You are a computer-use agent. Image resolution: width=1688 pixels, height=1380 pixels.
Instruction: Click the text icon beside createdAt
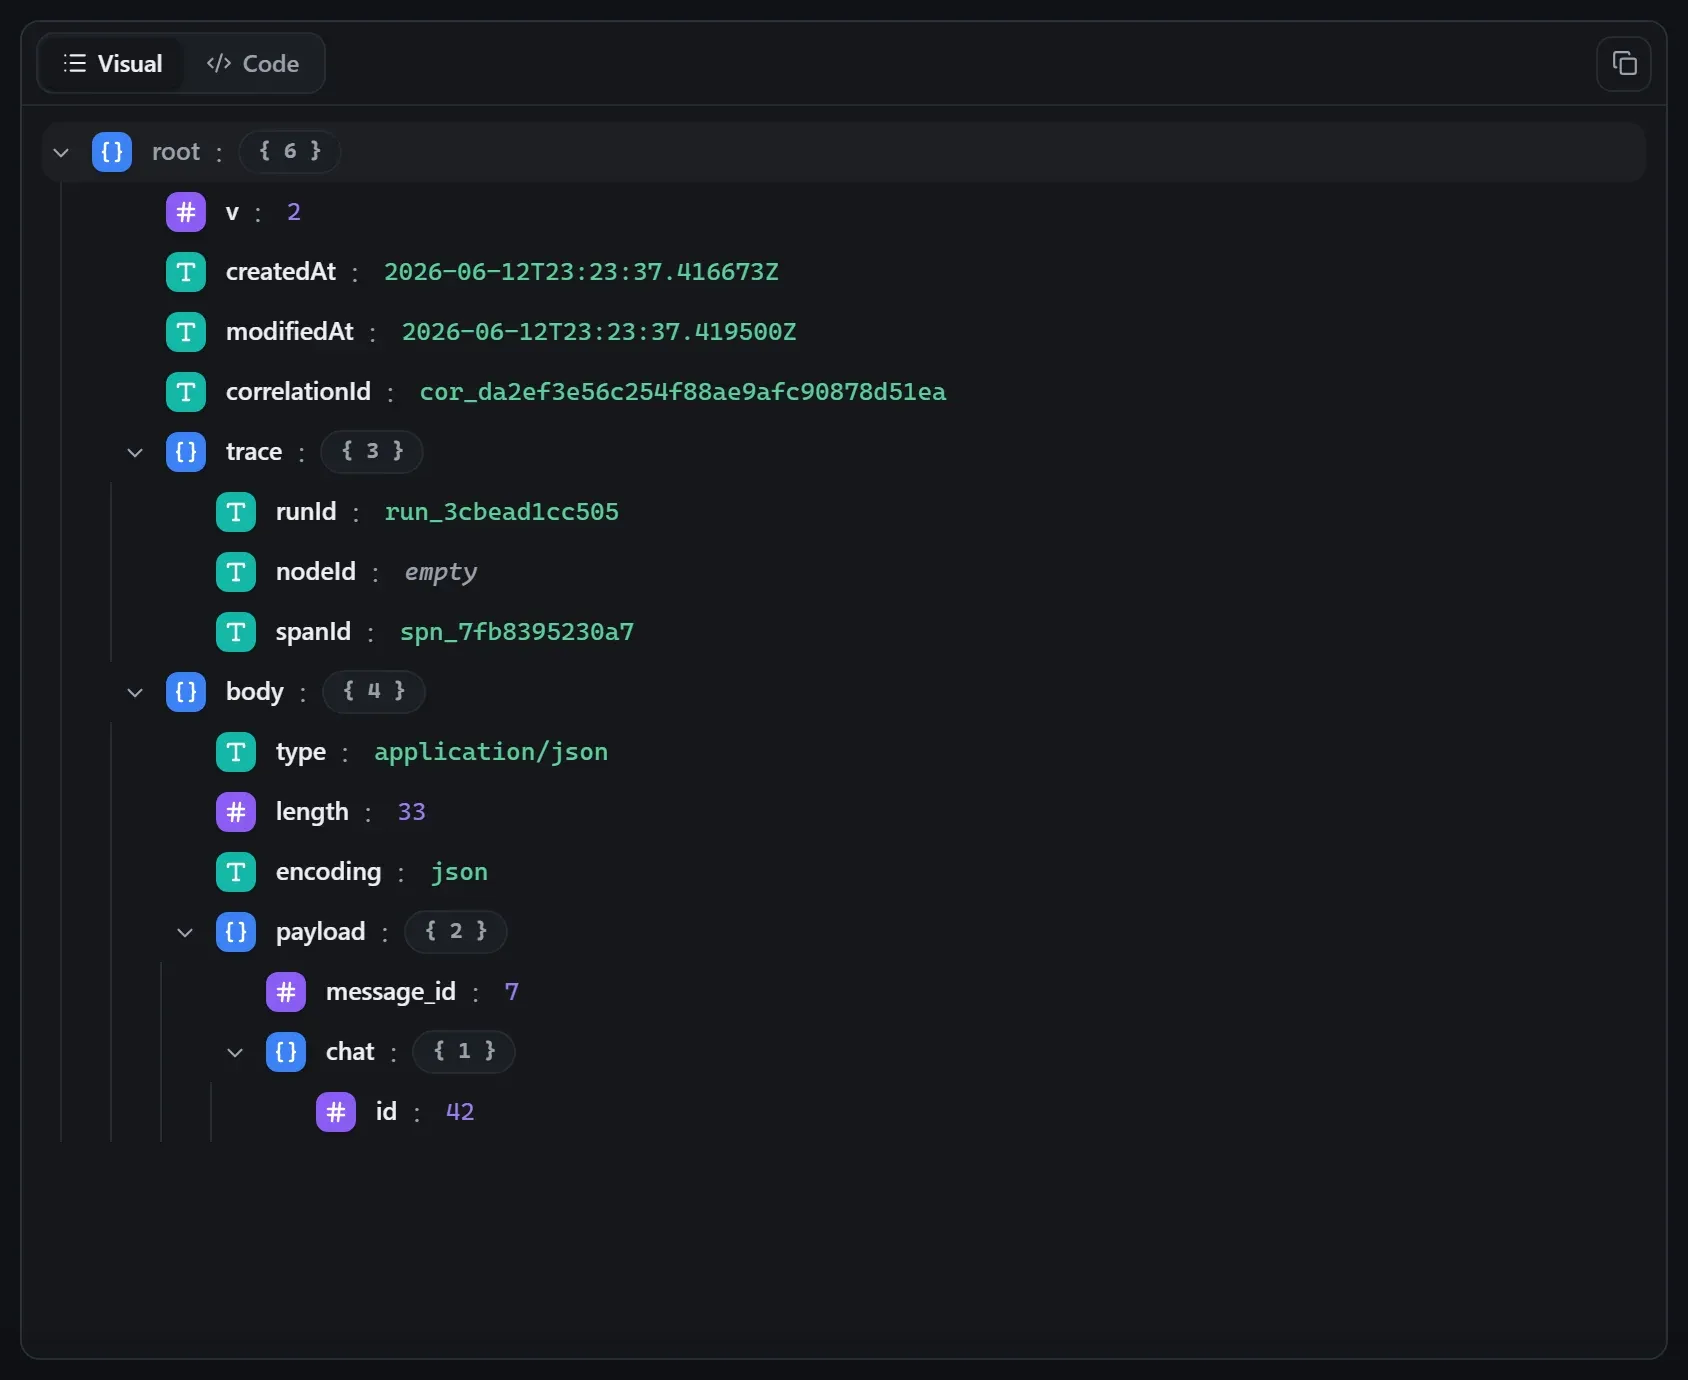click(186, 272)
